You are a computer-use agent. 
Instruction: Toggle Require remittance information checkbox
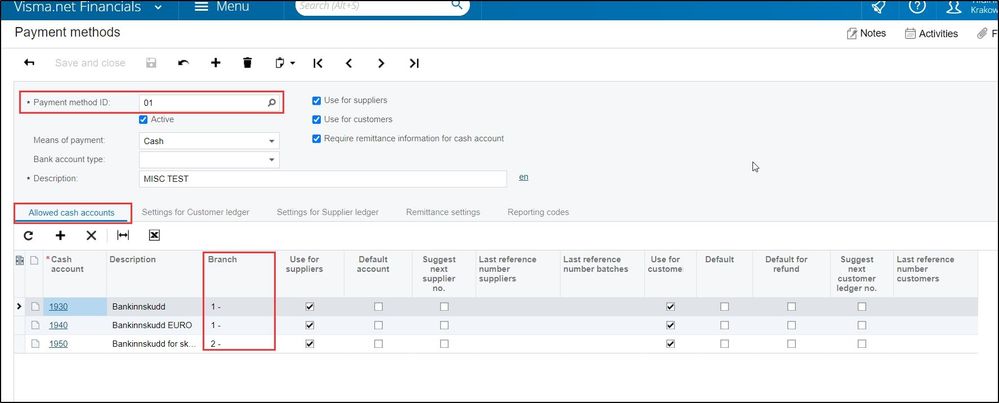317,139
